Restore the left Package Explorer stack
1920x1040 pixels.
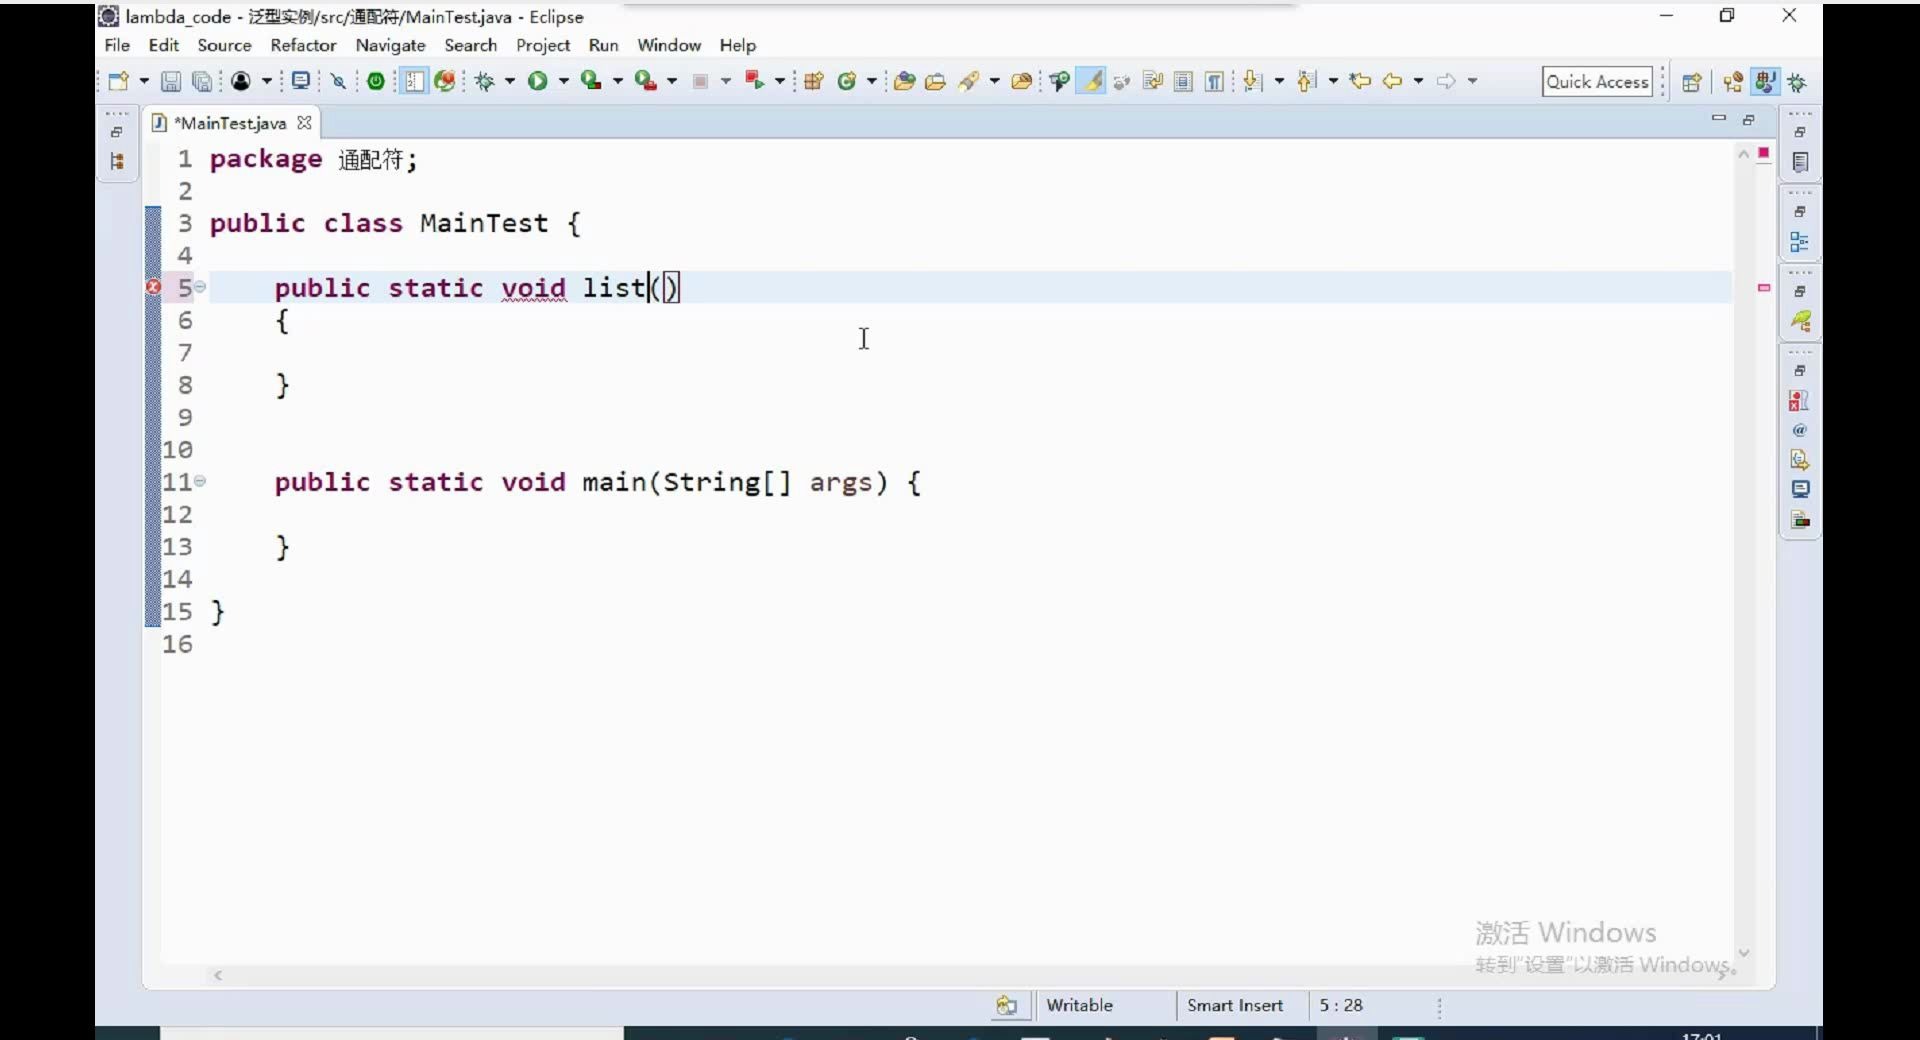(117, 132)
